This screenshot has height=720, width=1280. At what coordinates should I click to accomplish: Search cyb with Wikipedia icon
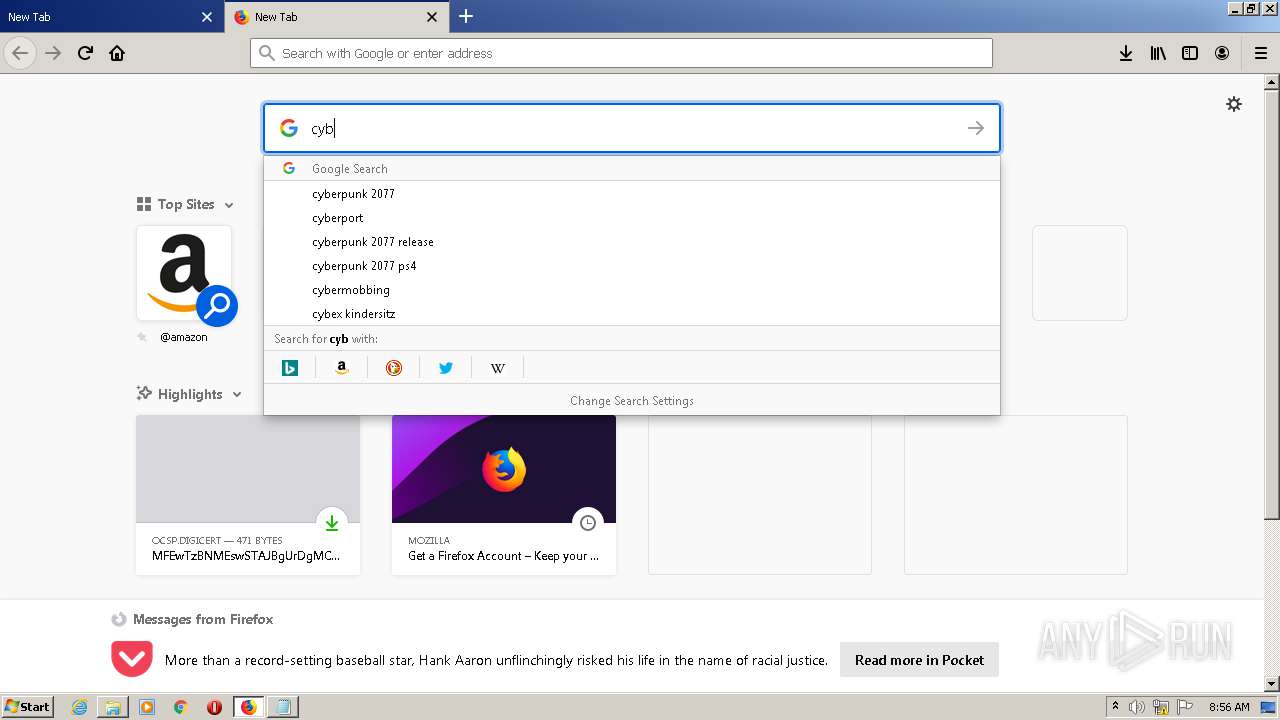click(x=498, y=368)
